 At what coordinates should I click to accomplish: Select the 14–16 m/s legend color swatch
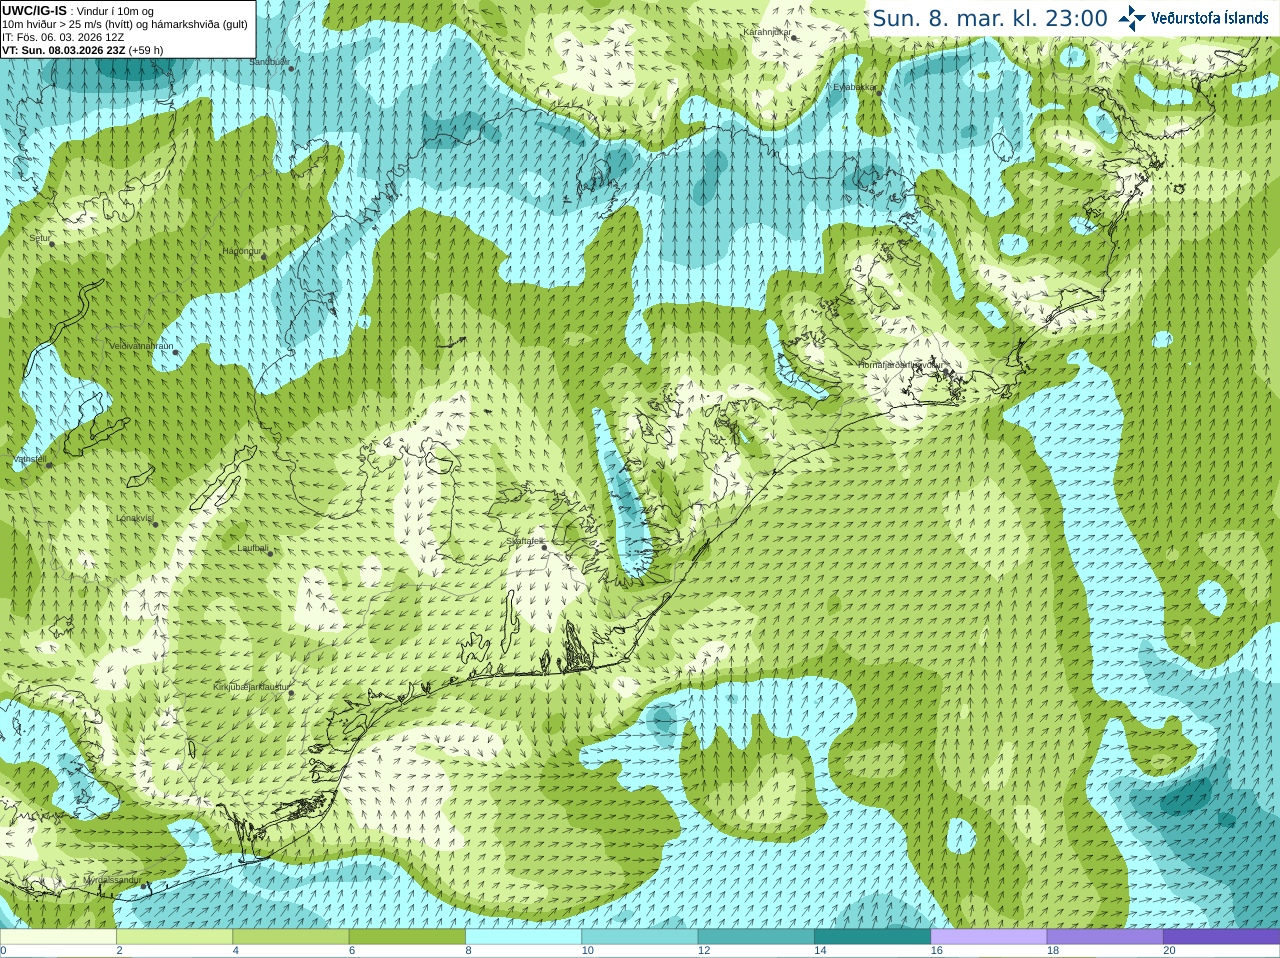point(872,937)
